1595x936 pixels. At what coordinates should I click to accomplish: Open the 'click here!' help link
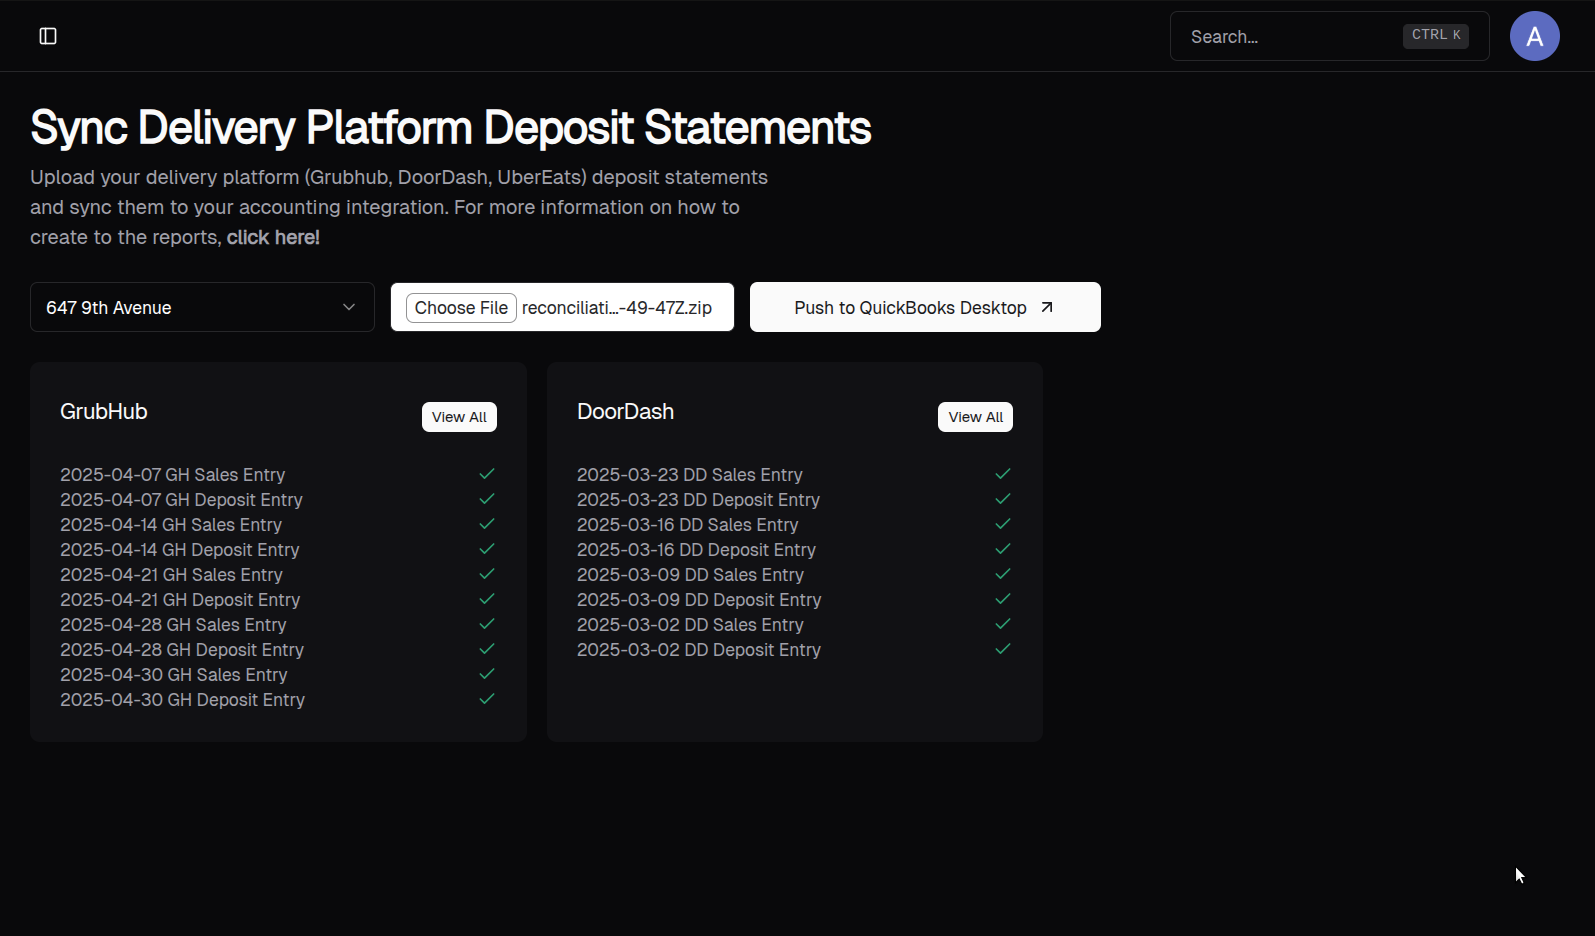[x=273, y=237]
